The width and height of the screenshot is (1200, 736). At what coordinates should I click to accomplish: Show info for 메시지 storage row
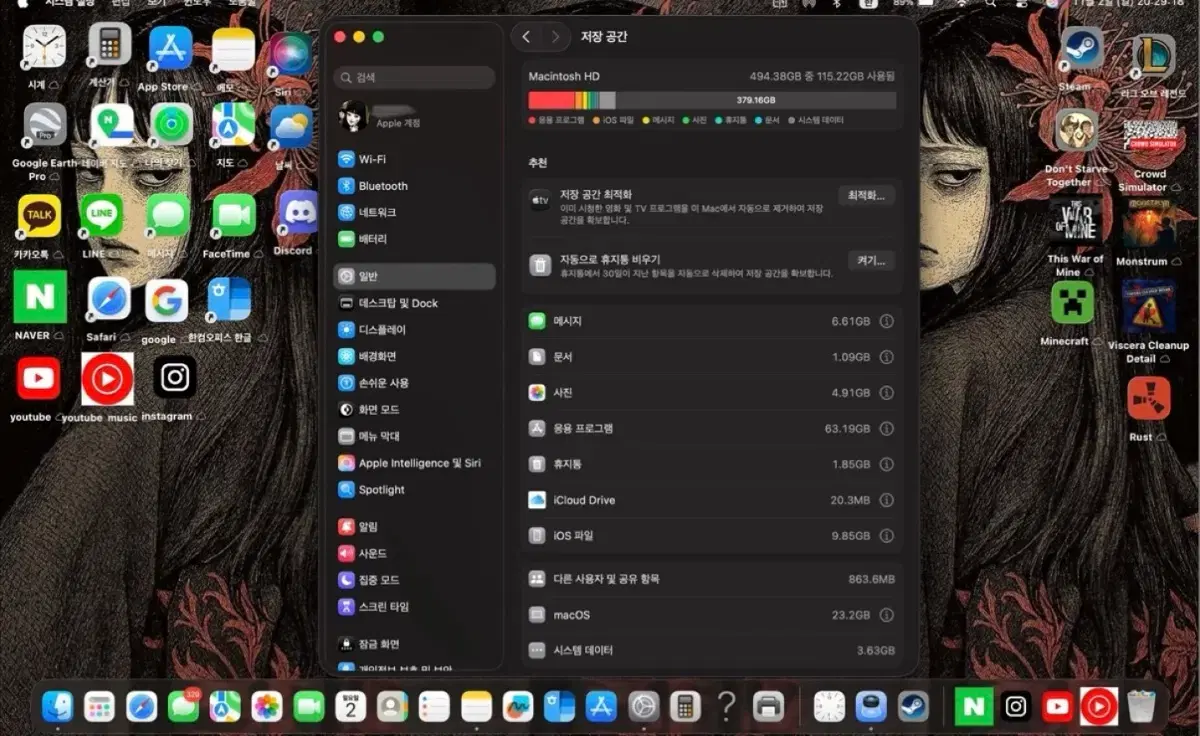886,322
